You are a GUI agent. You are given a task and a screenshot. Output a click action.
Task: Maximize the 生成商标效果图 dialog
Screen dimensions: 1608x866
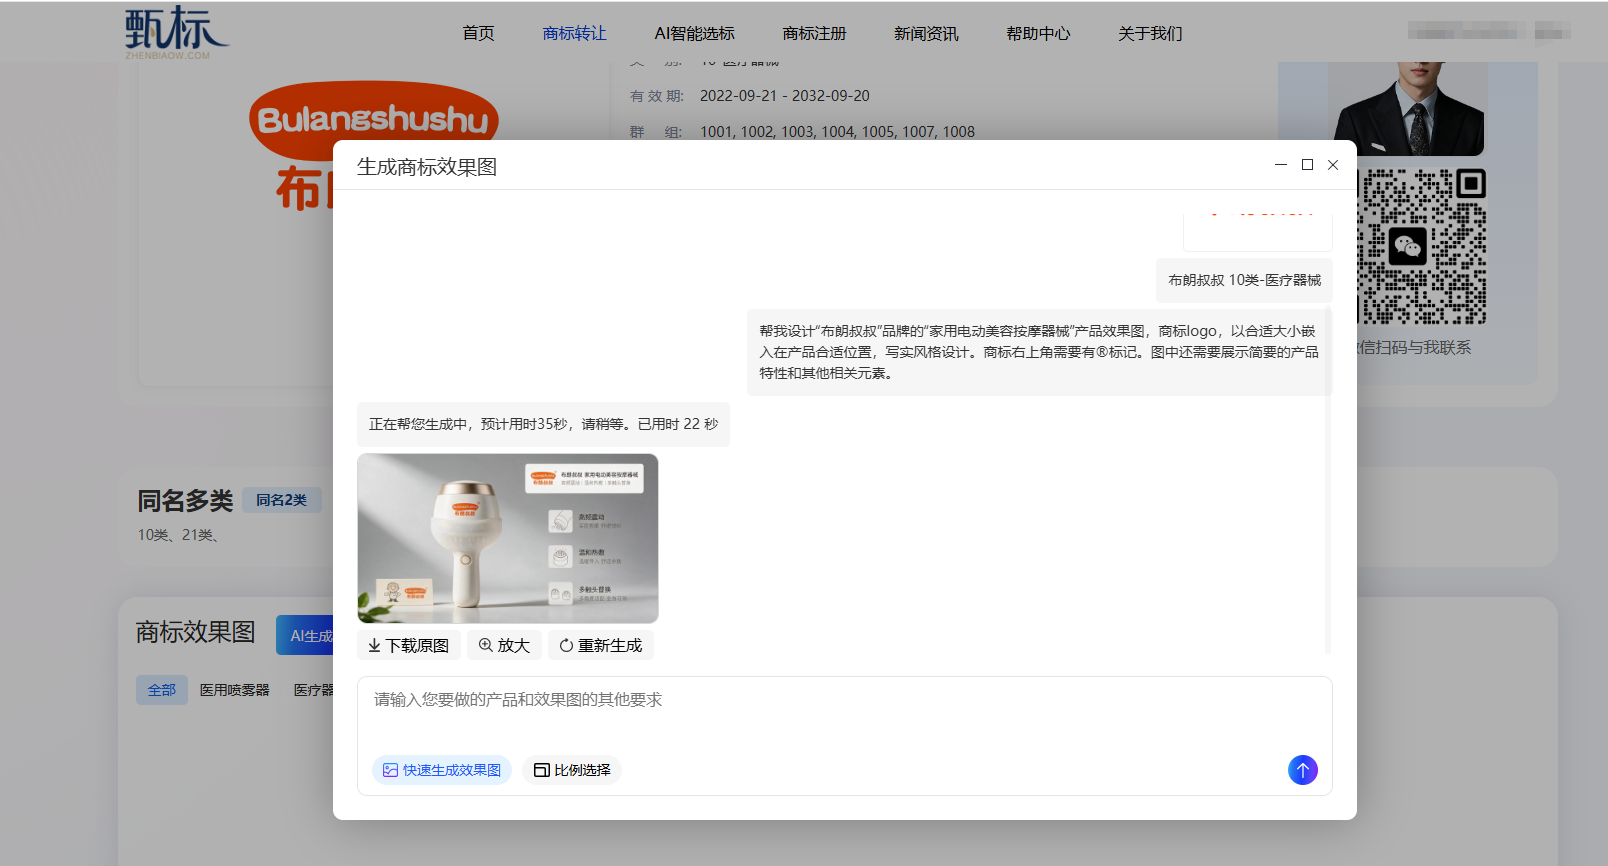point(1307,164)
